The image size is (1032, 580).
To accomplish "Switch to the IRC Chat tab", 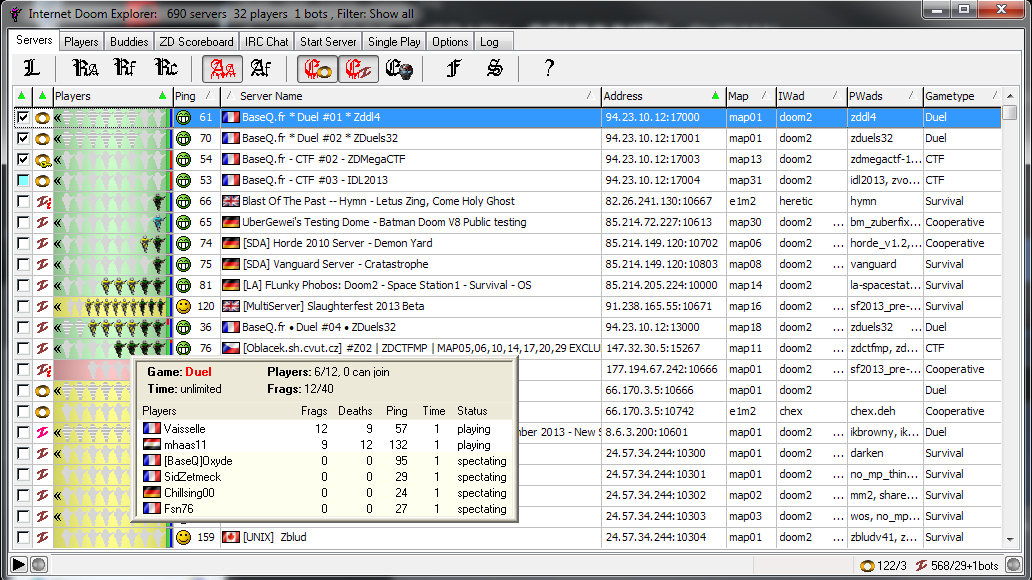I will tap(267, 42).
